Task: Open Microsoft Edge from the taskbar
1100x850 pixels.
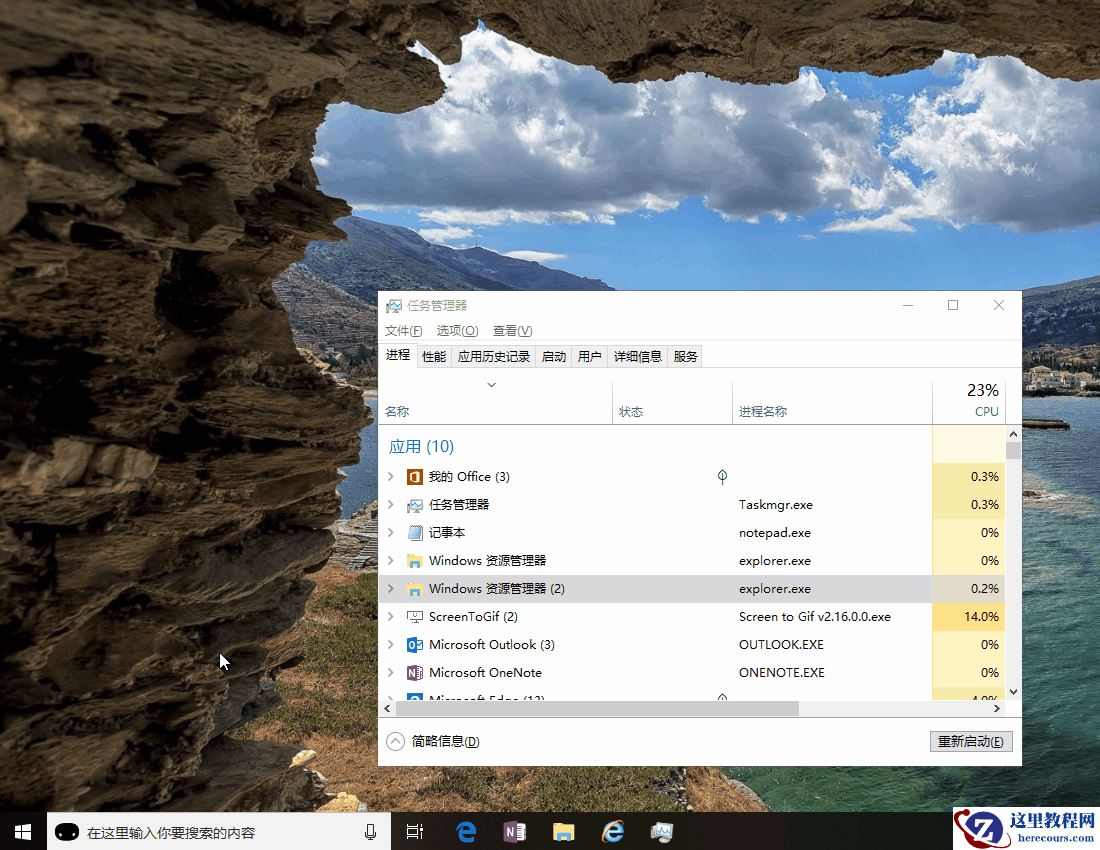Action: [x=465, y=831]
